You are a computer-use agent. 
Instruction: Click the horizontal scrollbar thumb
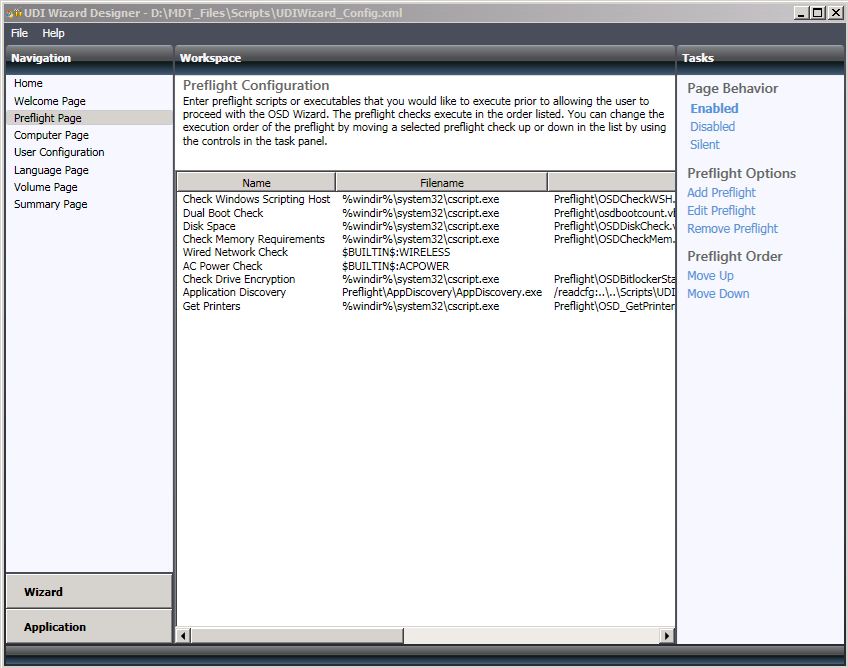(x=297, y=636)
